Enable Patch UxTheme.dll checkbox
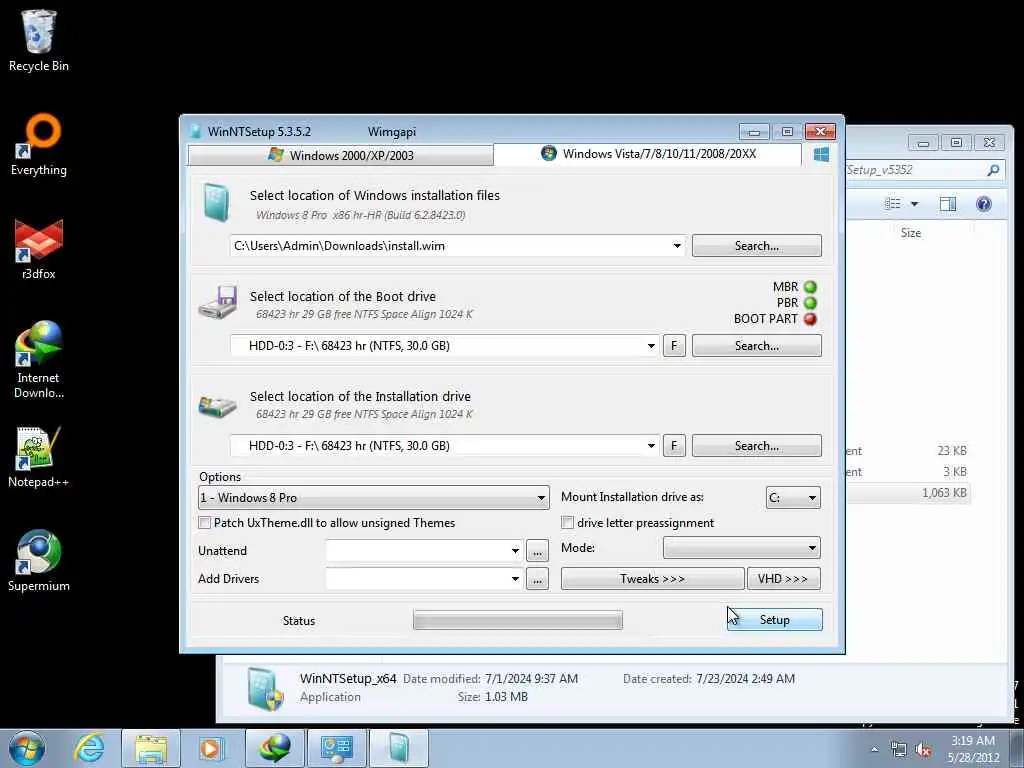The height and width of the screenshot is (768, 1024). 204,522
